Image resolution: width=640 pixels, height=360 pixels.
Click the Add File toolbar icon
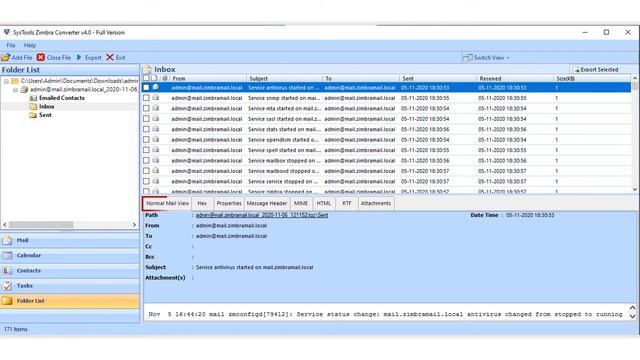(6, 58)
